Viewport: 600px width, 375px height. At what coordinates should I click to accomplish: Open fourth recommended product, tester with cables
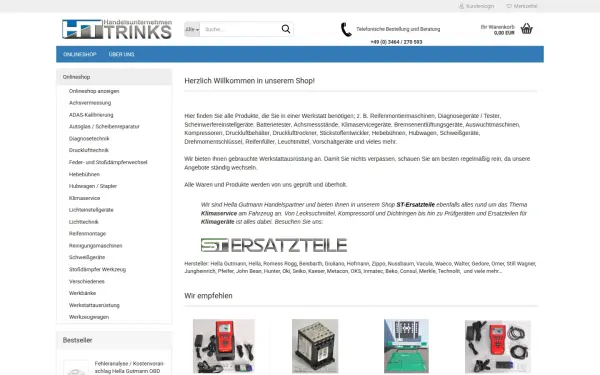(x=497, y=347)
